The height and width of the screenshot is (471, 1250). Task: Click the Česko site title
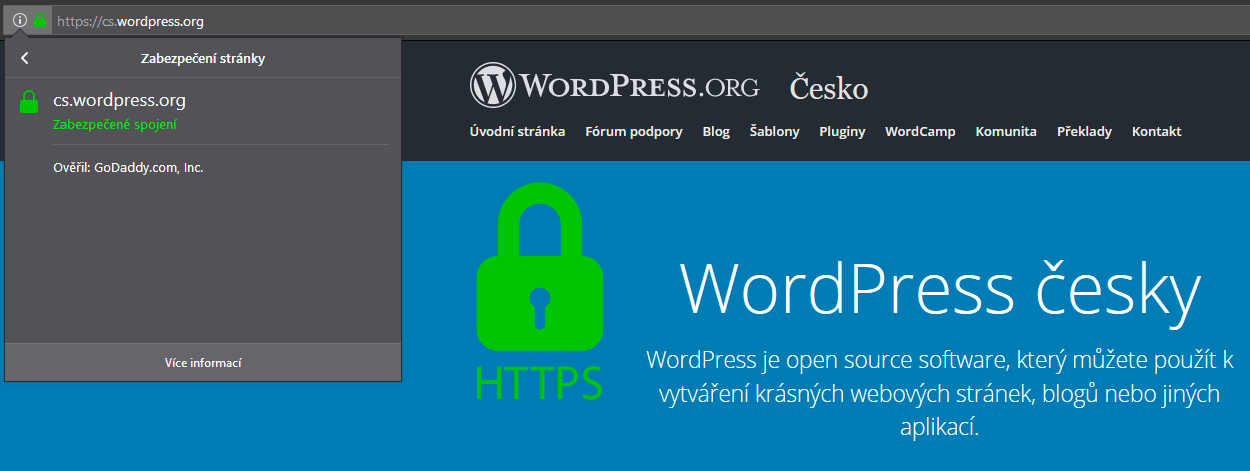829,88
